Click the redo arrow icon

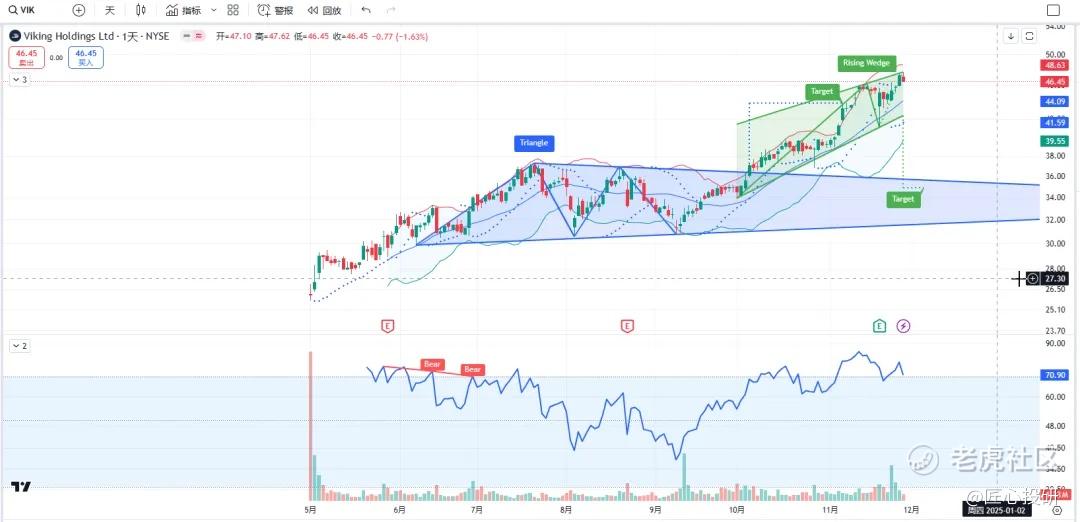click(390, 10)
